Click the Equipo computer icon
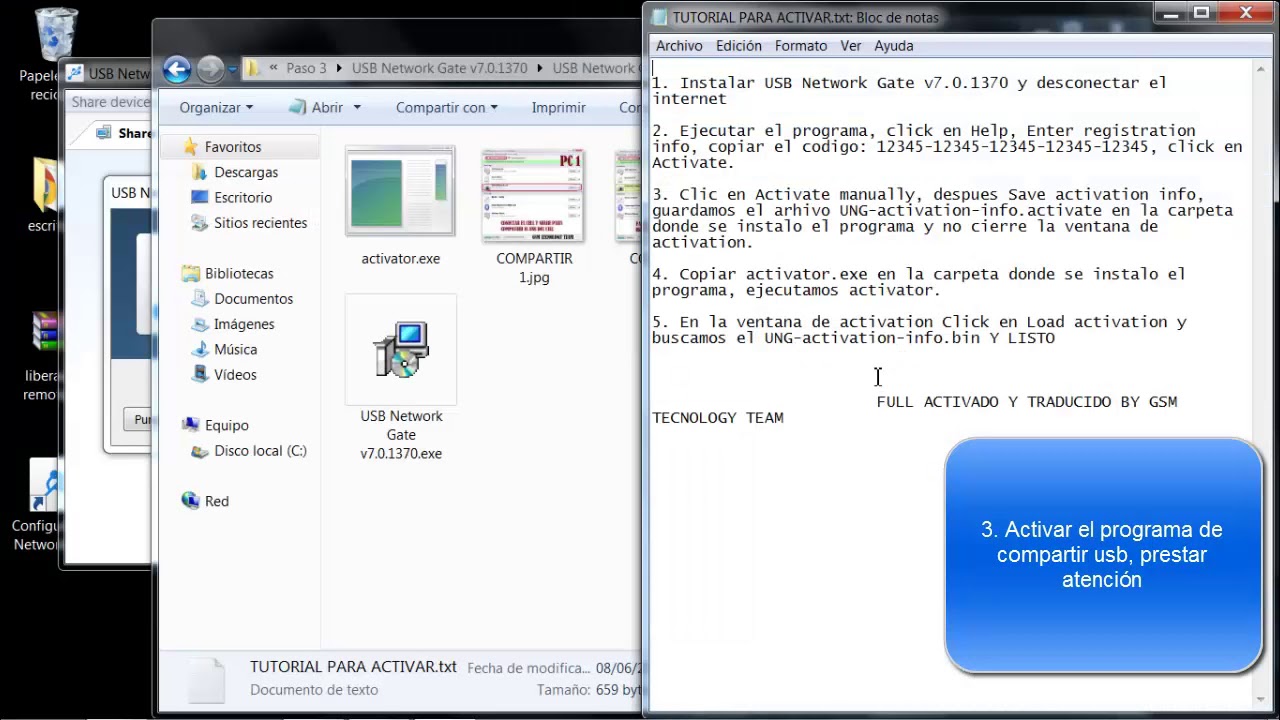This screenshot has width=1280, height=720. click(191, 425)
